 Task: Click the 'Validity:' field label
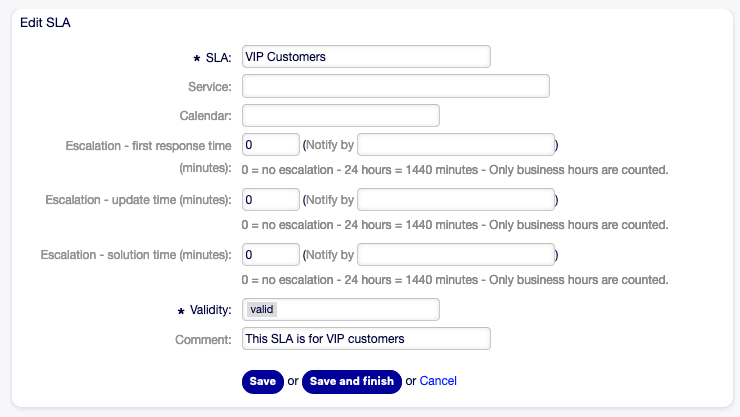click(x=209, y=311)
